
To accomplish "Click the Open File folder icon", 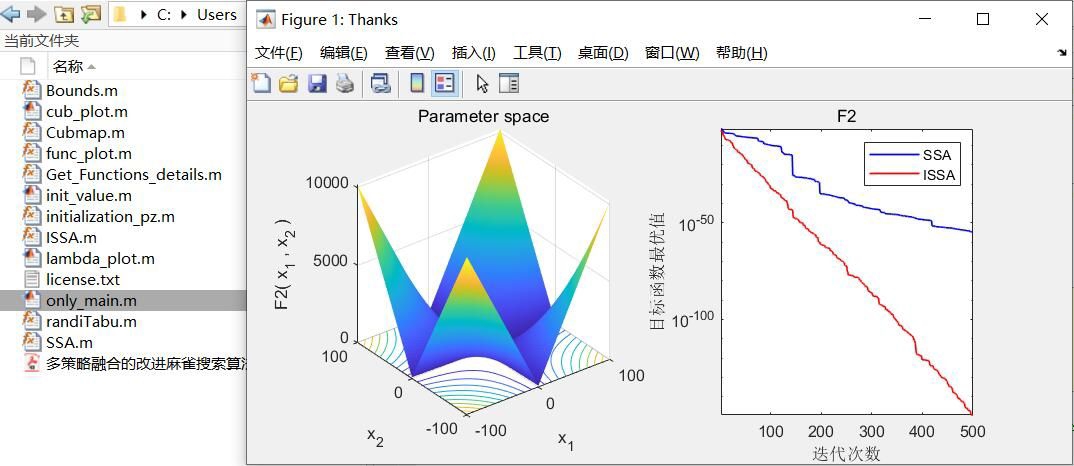I will [289, 84].
